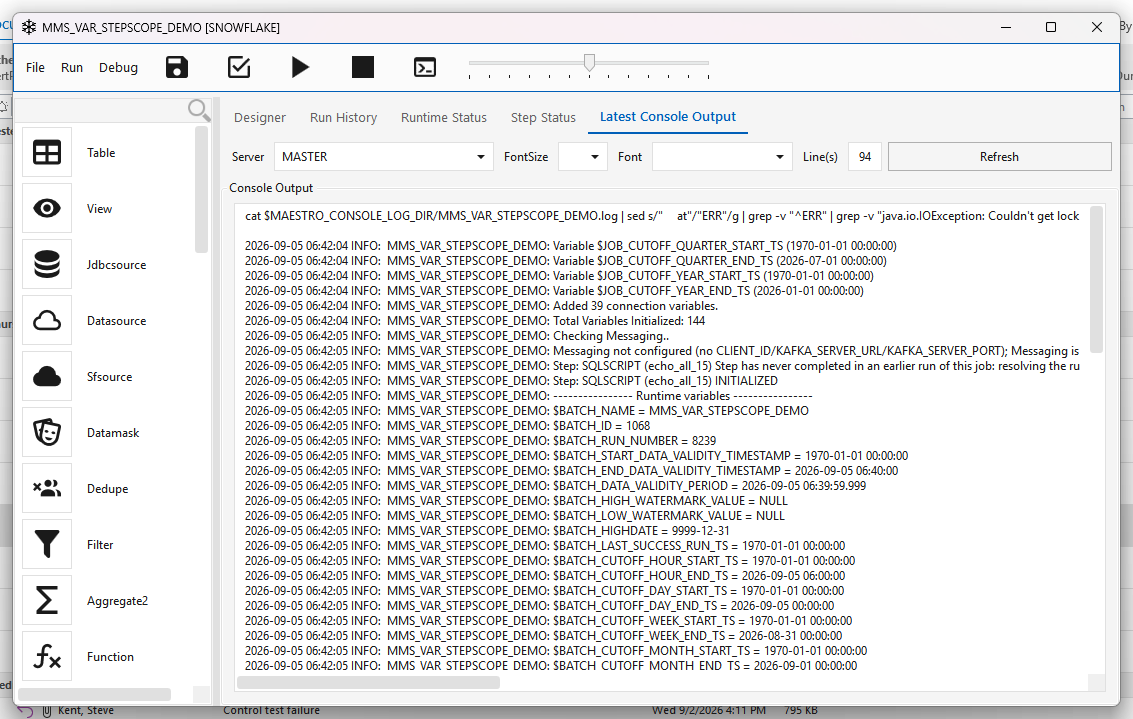Viewport: 1133px width, 719px height.
Task: Select the Datamask masks icon
Action: 47,432
